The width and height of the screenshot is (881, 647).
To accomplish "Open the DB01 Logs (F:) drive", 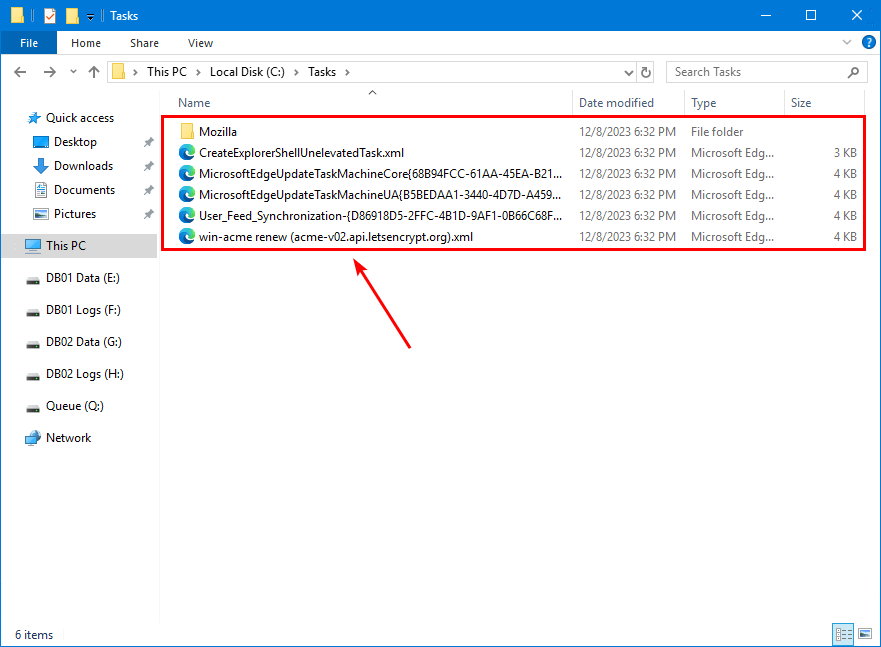I will [83, 310].
